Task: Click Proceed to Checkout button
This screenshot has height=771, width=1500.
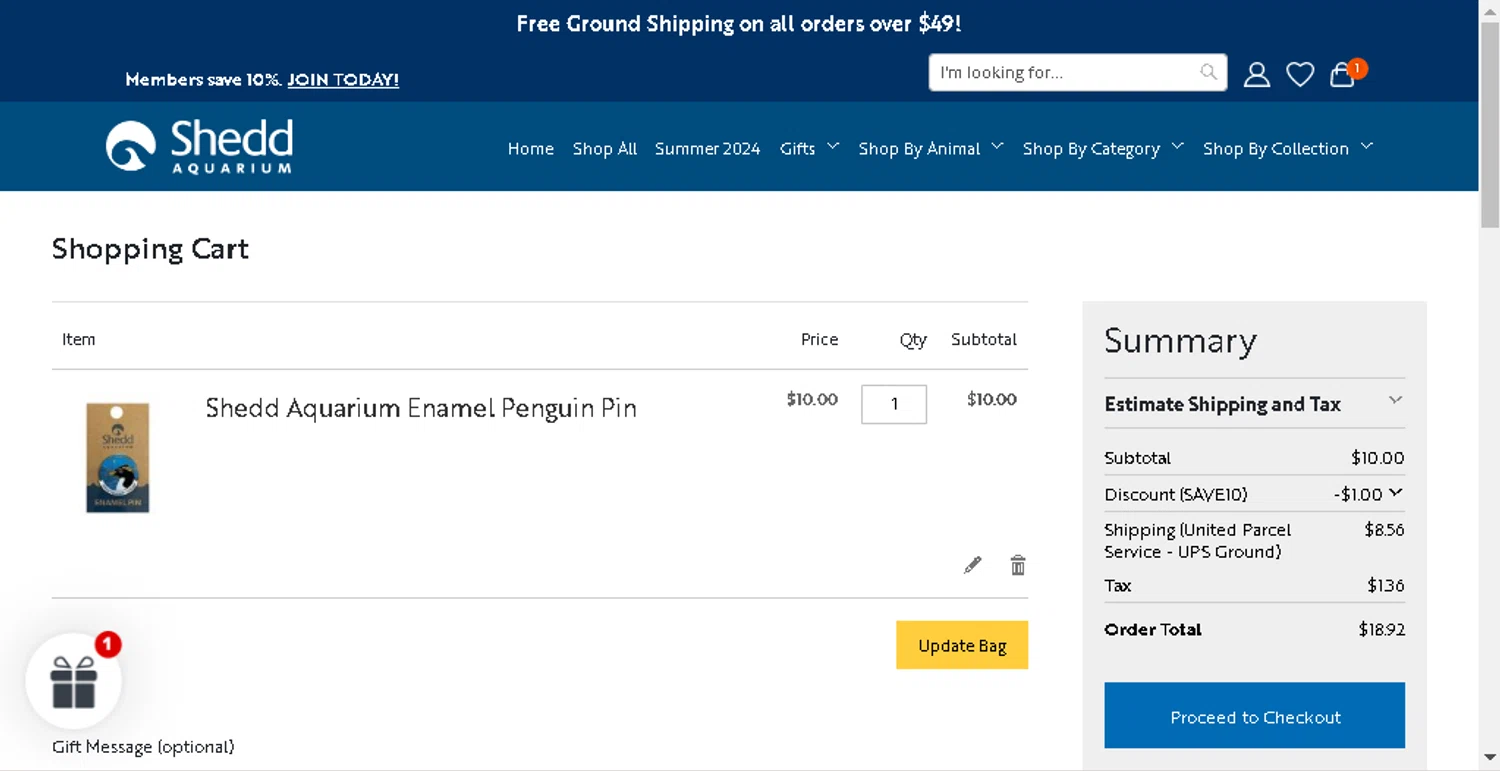Action: pos(1254,716)
